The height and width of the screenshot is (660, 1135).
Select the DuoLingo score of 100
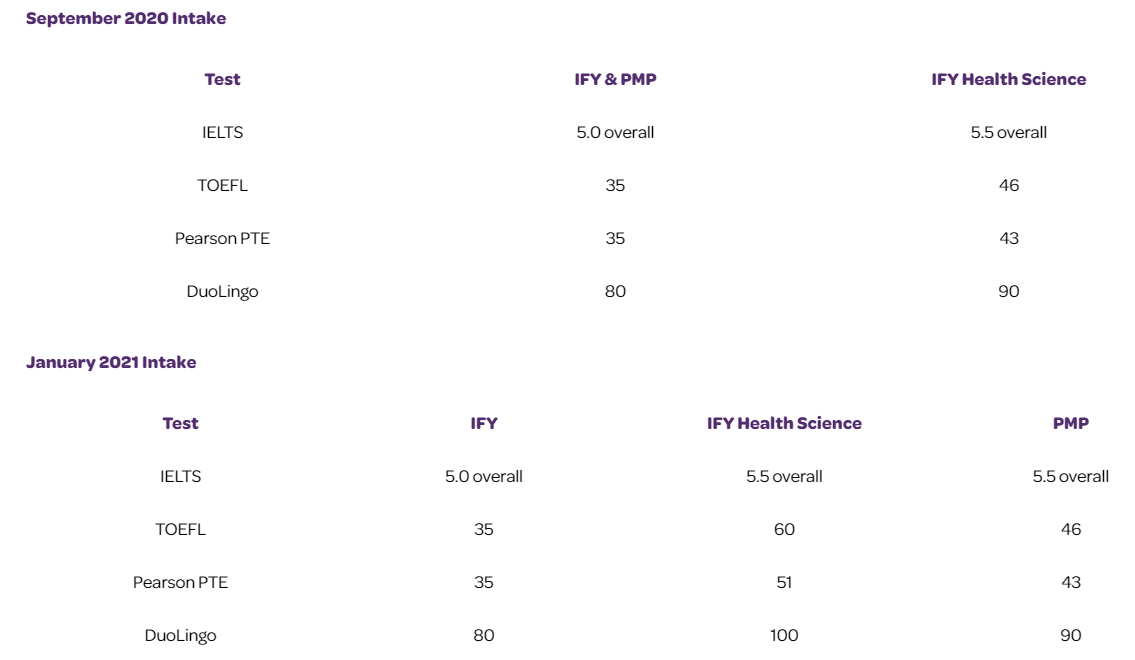pos(784,636)
